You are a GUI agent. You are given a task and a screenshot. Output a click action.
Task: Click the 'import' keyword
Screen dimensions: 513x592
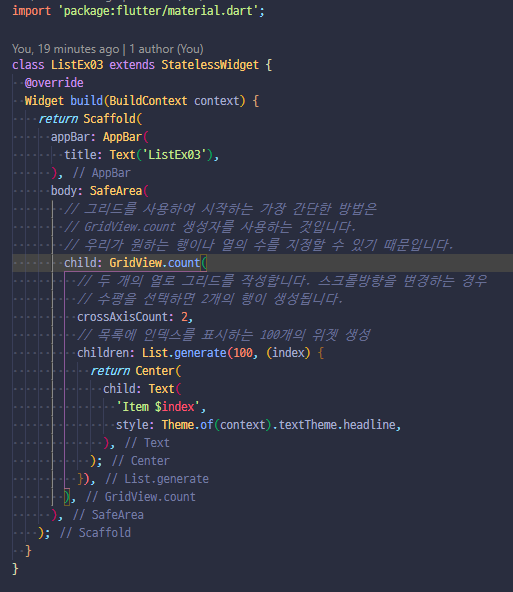31,11
